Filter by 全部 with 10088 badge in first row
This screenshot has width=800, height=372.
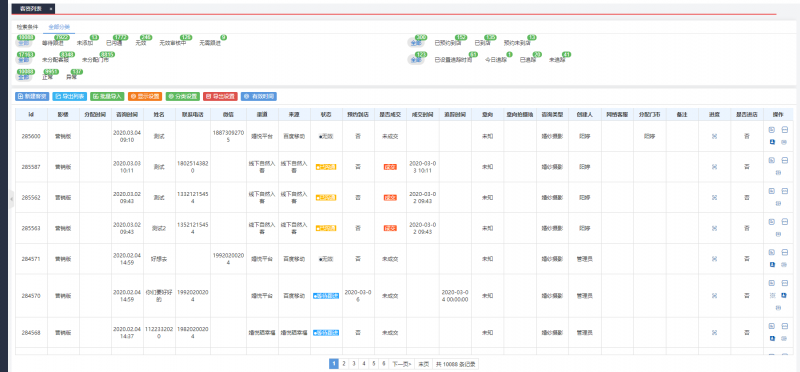(24, 43)
